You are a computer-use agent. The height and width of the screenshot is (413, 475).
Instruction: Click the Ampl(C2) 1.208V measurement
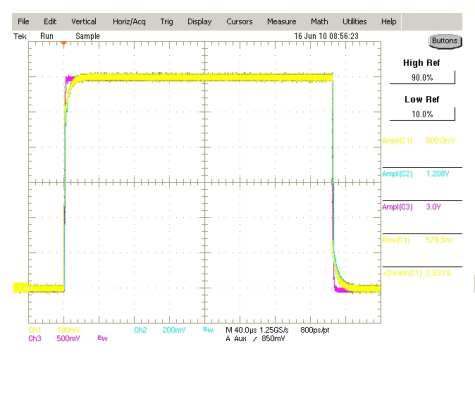(x=416, y=174)
